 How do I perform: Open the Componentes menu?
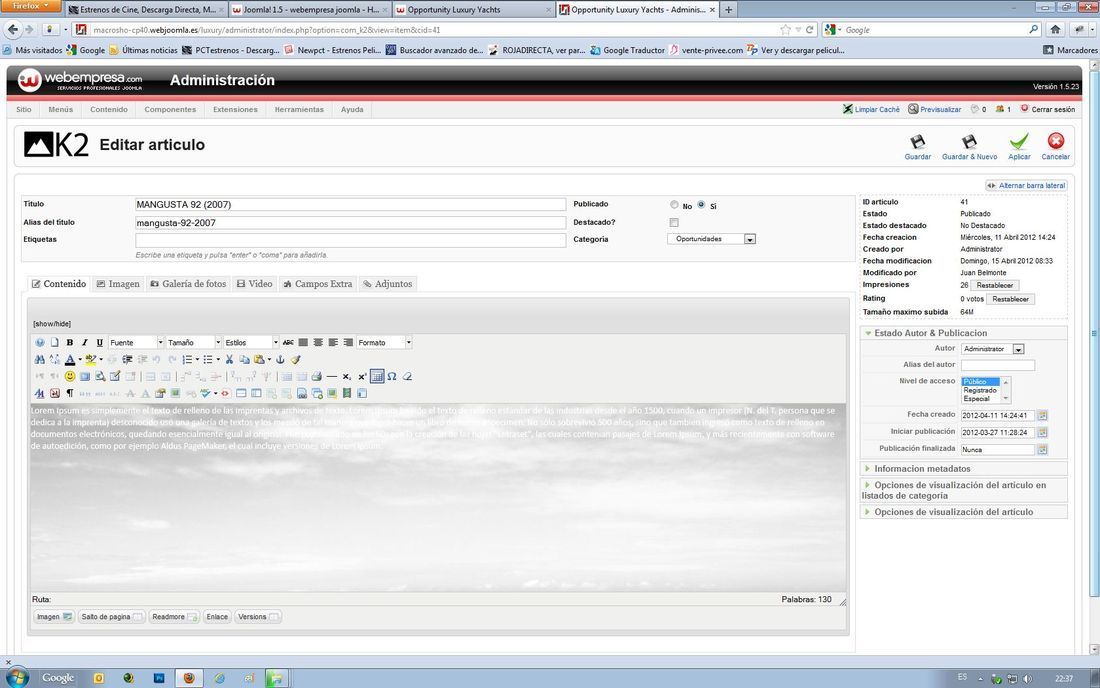170,109
